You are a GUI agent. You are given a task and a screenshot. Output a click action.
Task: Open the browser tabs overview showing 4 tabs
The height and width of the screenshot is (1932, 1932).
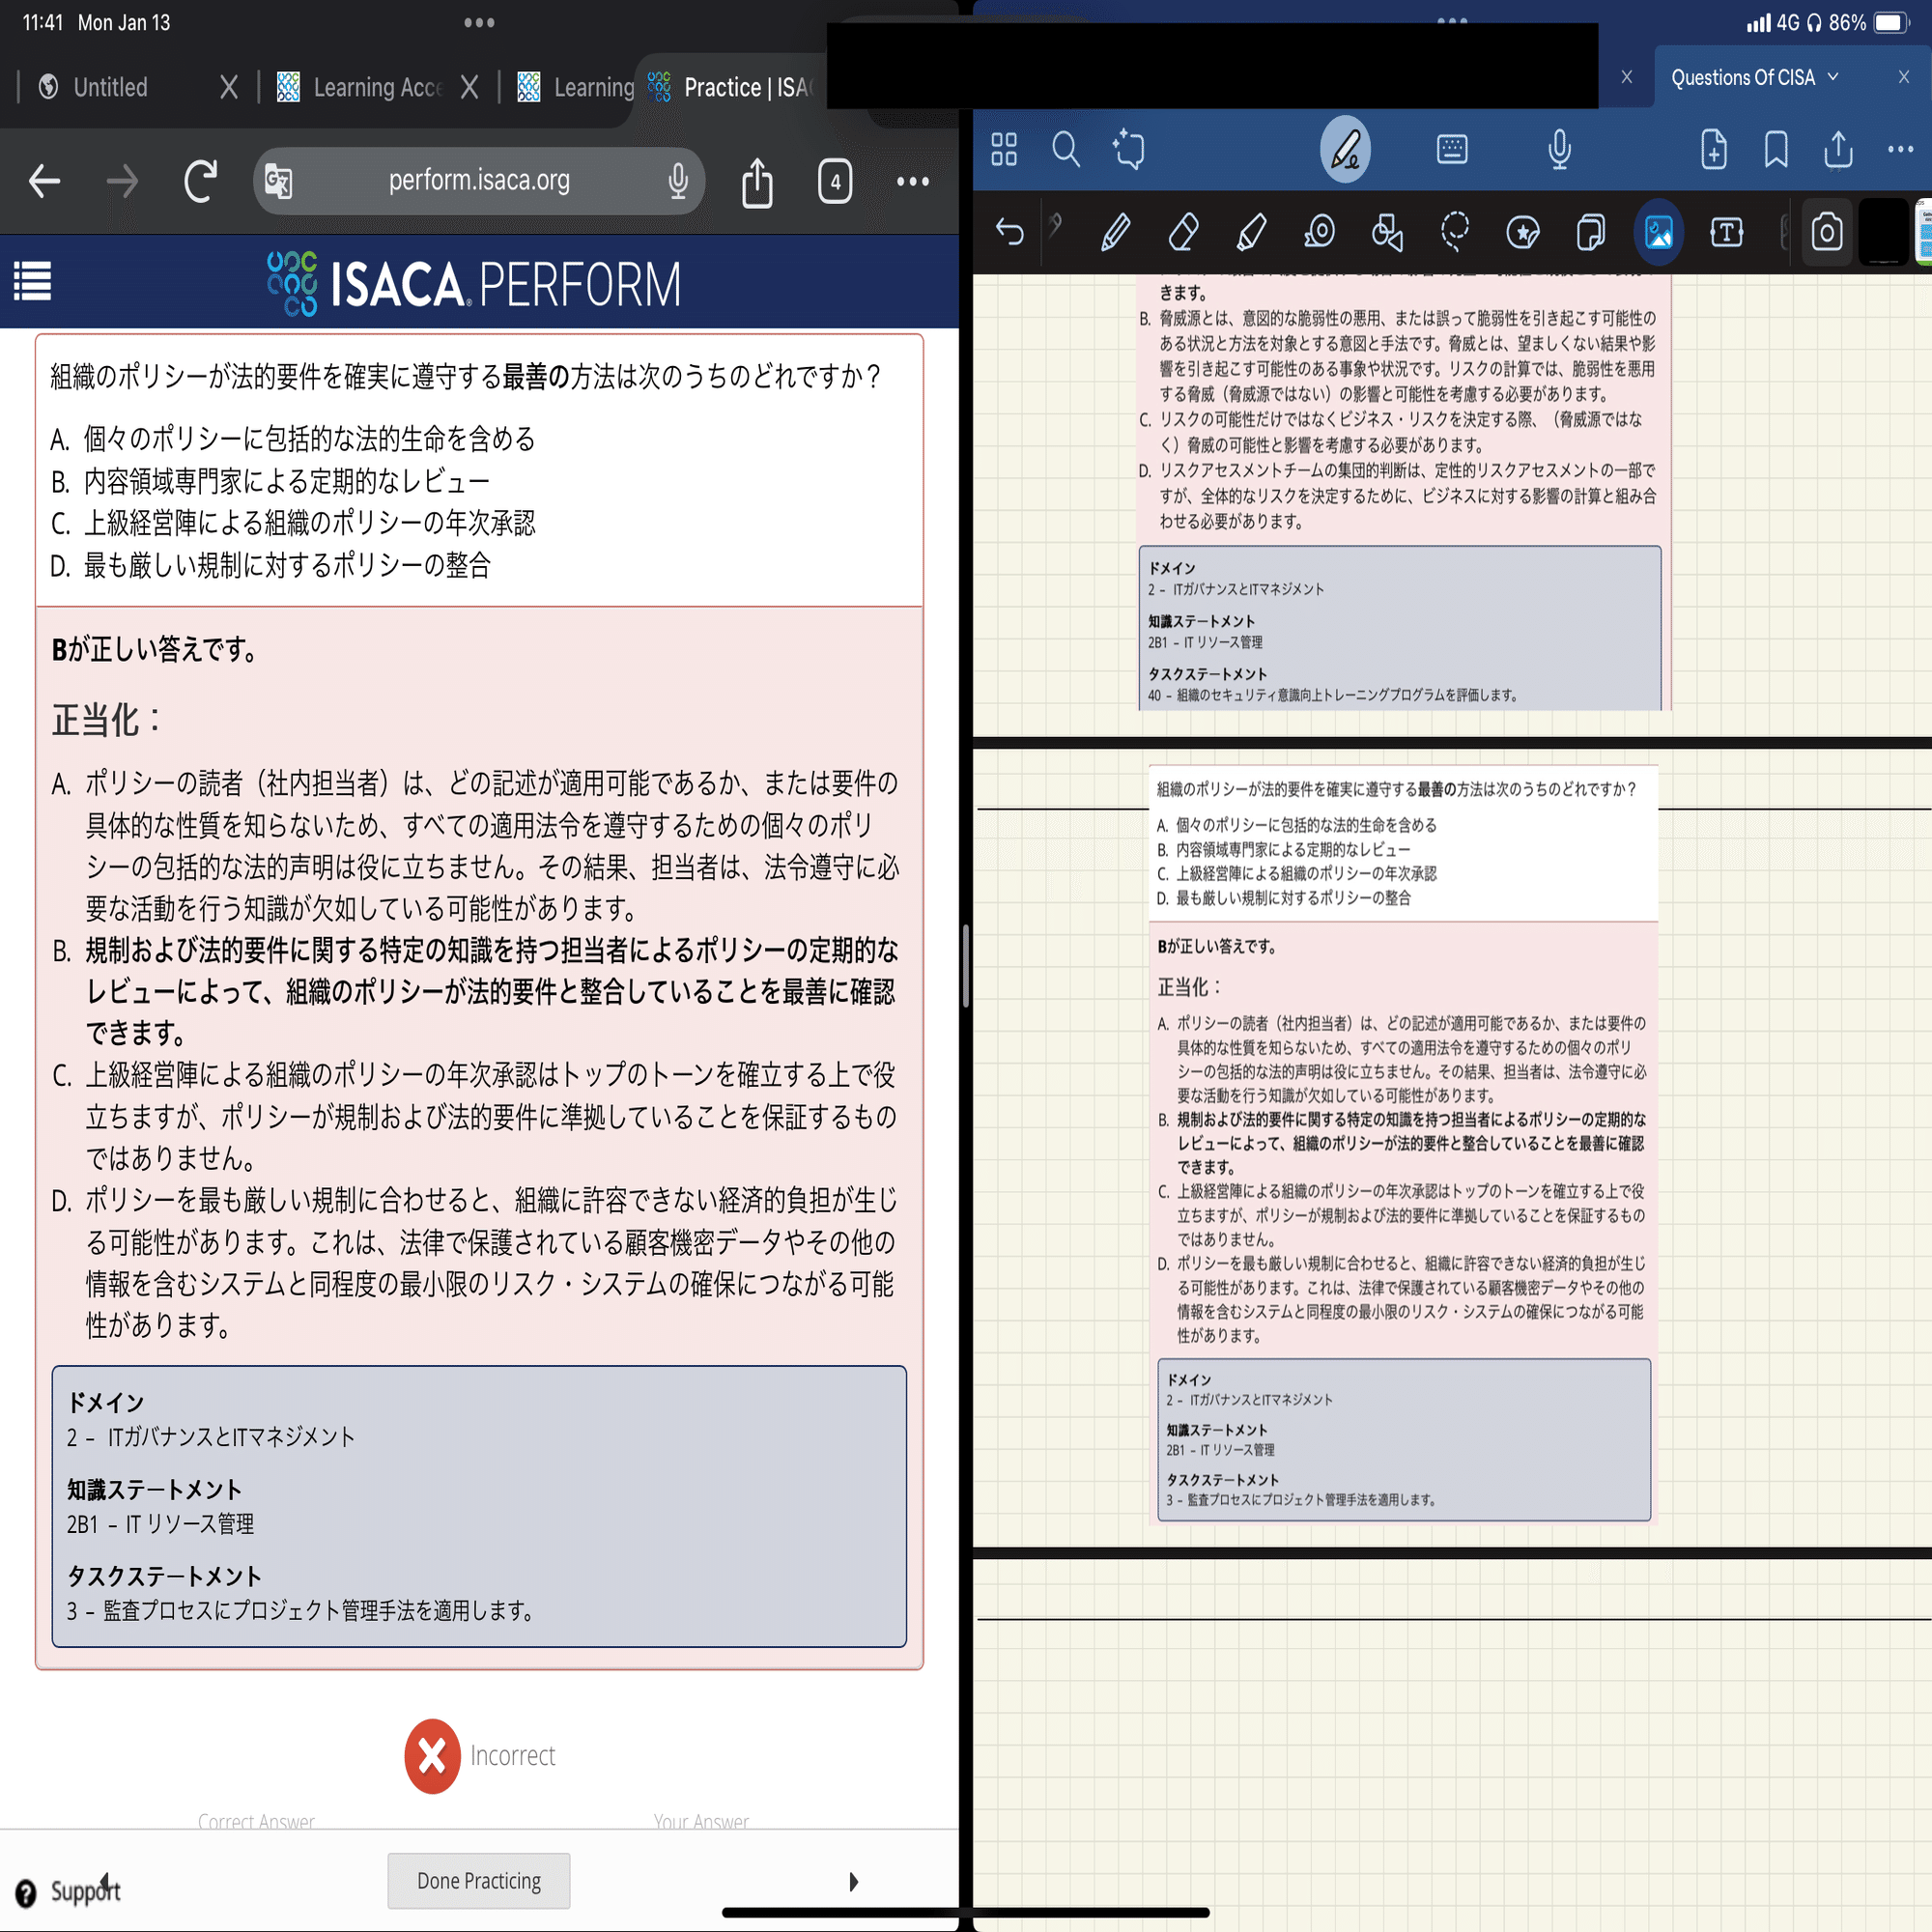tap(835, 181)
